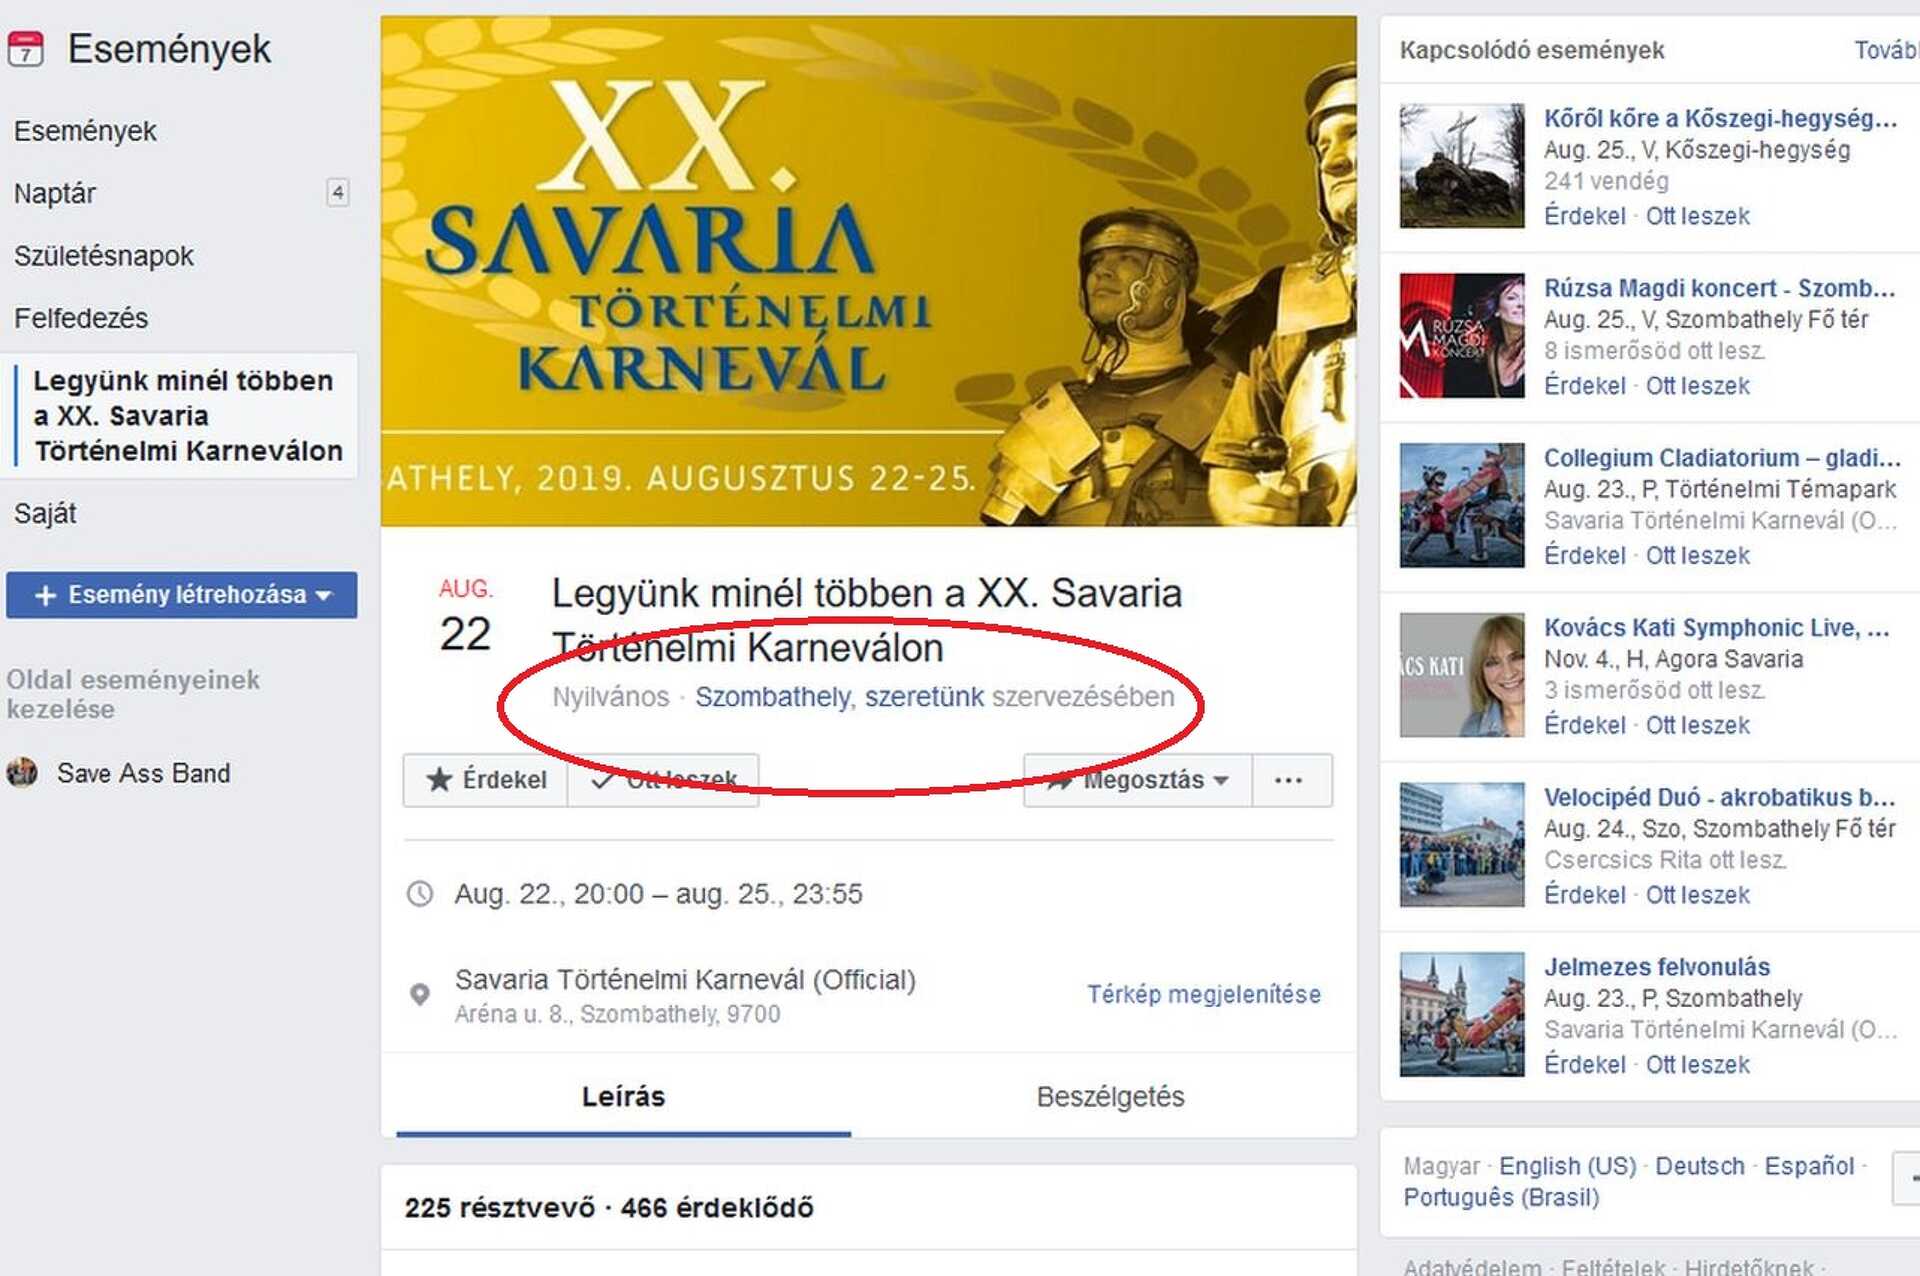
Task: Click the Naptár notification count badge
Action: [338, 192]
